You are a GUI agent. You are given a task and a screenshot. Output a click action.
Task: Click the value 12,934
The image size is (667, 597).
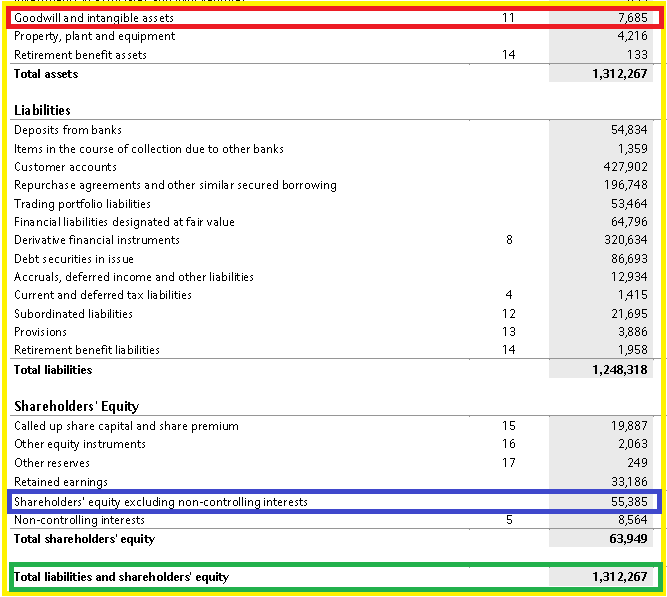(x=629, y=277)
